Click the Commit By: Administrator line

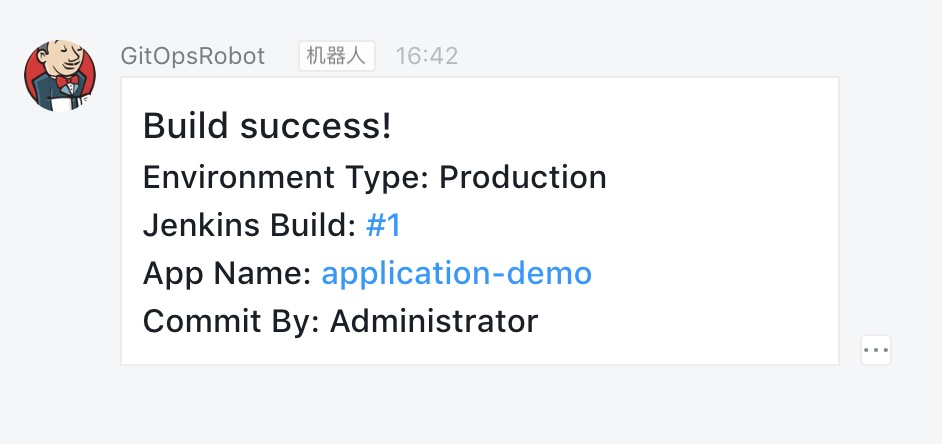coord(340,321)
